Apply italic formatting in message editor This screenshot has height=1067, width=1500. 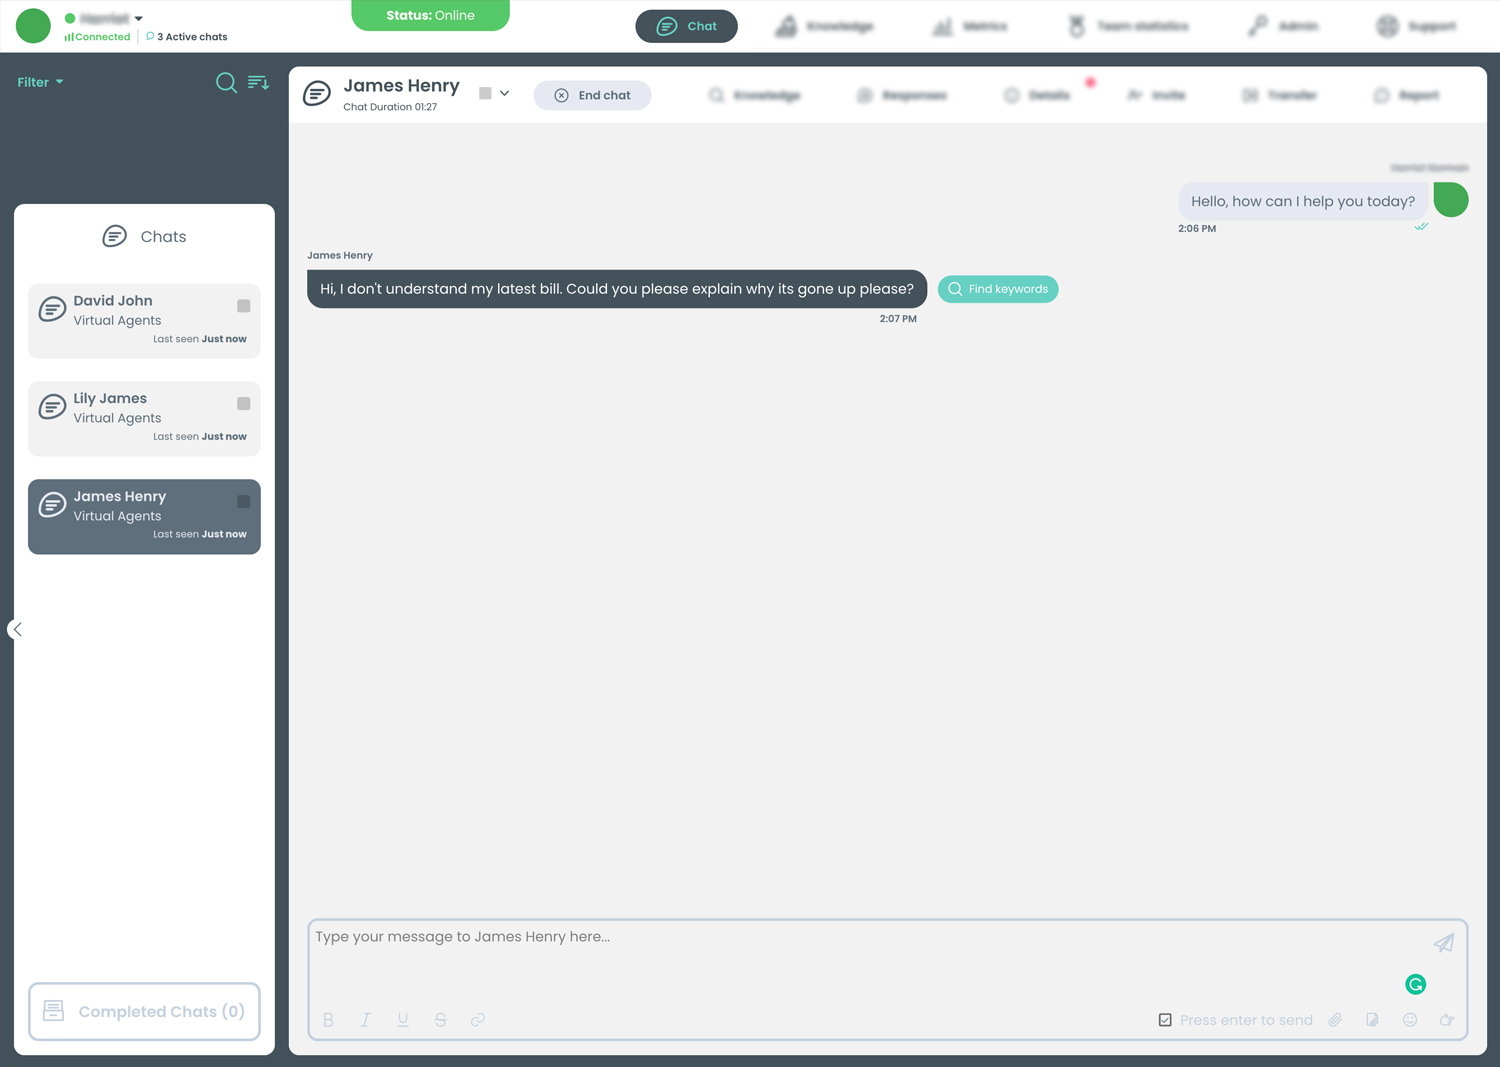(366, 1020)
